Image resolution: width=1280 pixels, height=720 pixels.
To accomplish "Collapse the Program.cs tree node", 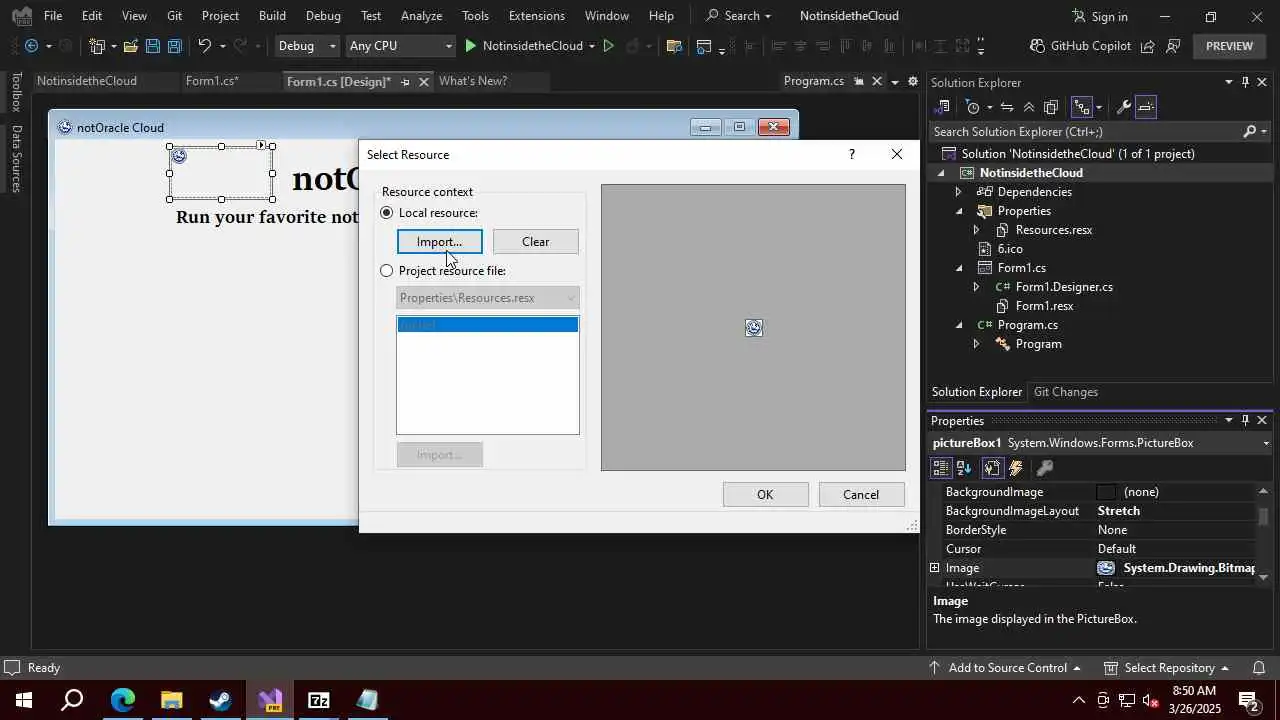I will point(958,325).
